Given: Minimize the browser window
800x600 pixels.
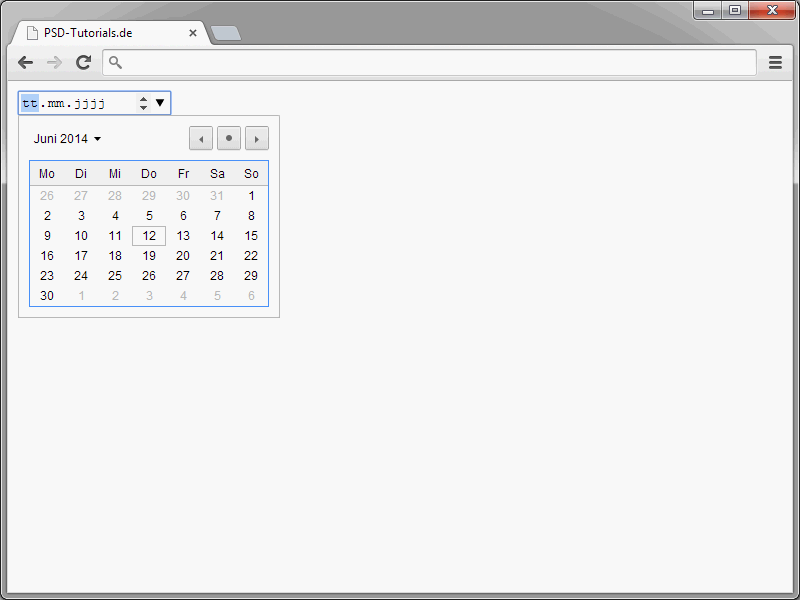Looking at the screenshot, I should point(708,10).
